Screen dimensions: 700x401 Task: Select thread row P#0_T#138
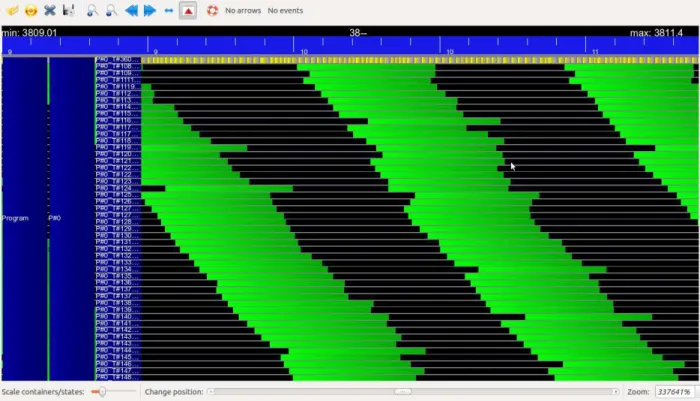click(117, 303)
